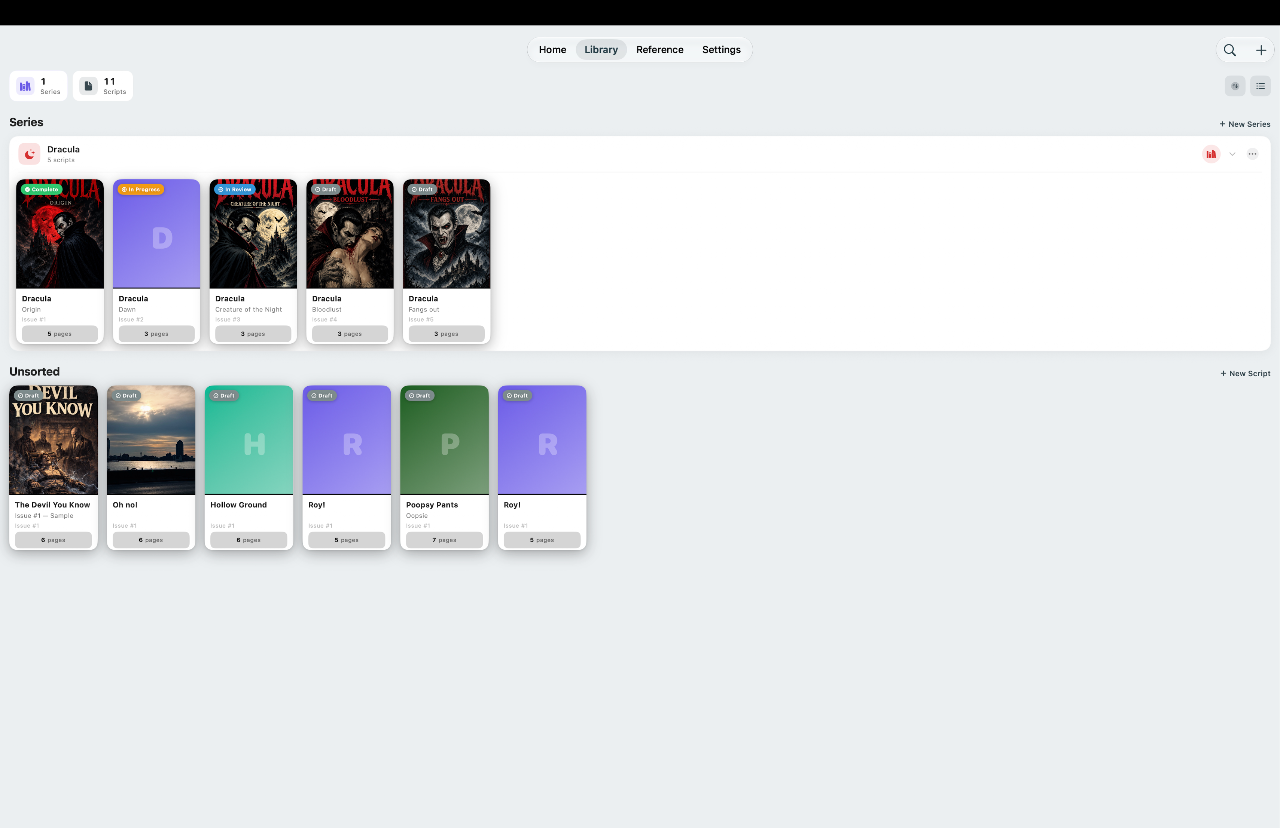Viewport: 1280px width, 828px height.
Task: Open the Oh no! skyline cover
Action: 151,440
